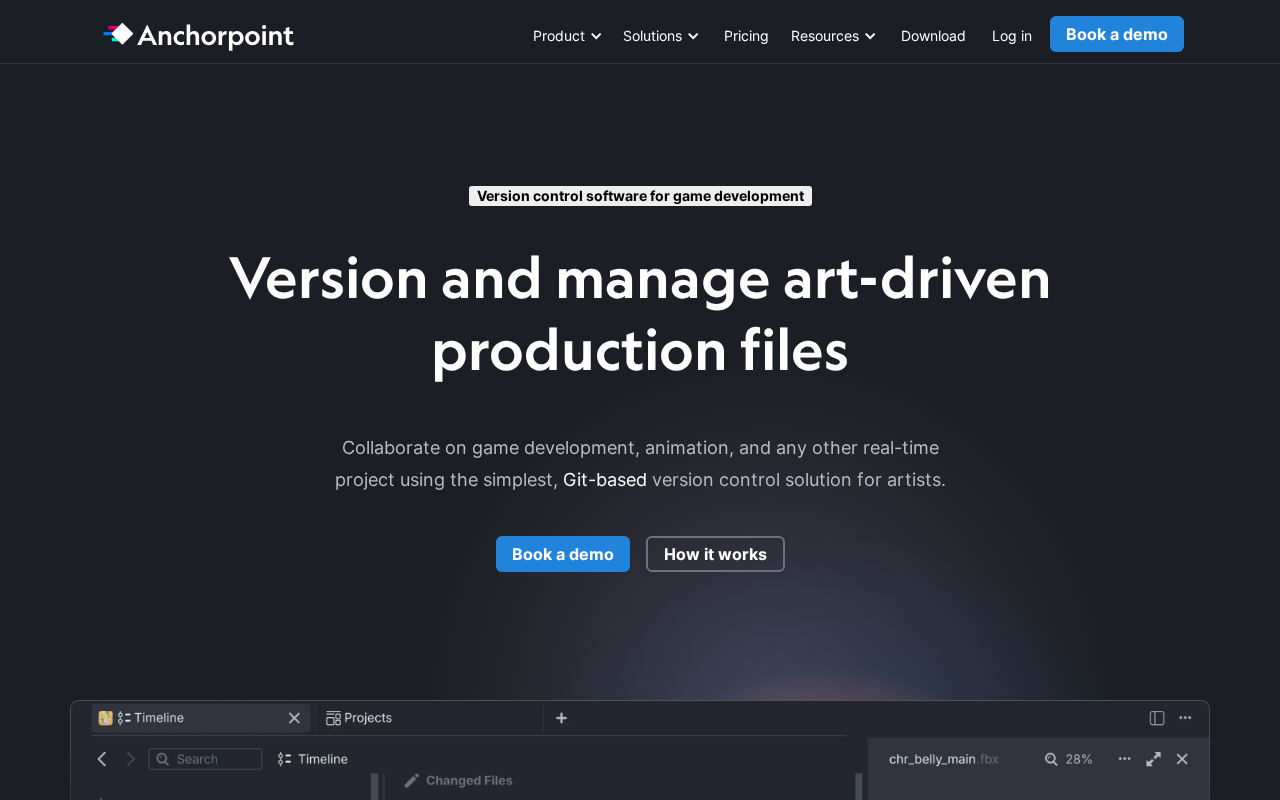This screenshot has width=1280, height=800.
Task: Click the 28% zoom value
Action: [1079, 759]
